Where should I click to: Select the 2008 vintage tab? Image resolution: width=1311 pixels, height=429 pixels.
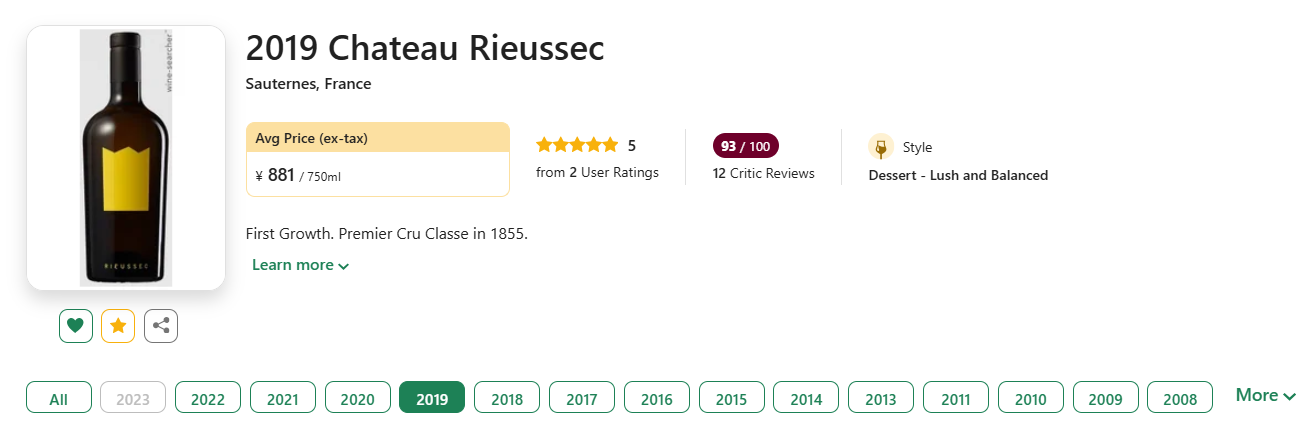tap(1180, 398)
